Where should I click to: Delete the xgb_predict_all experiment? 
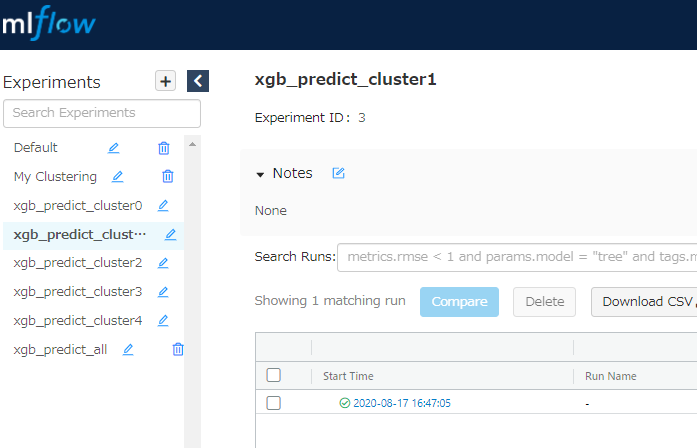pyautogui.click(x=178, y=349)
